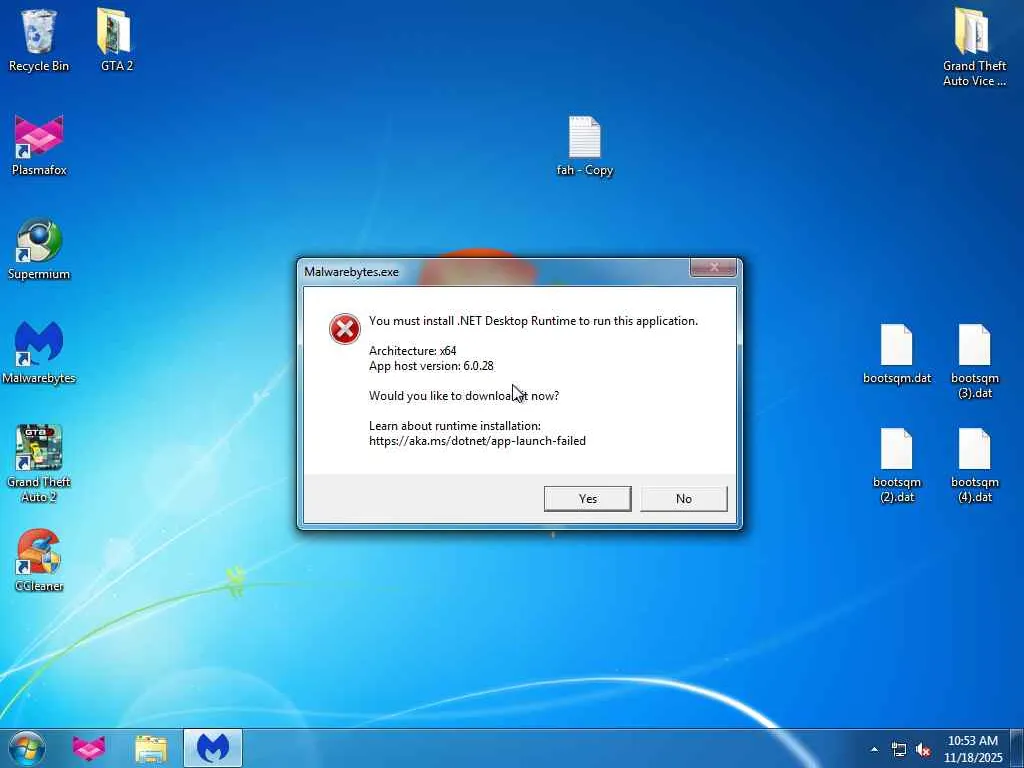This screenshot has height=768, width=1024.
Task: Click No in the Malwarebytes.exe dialog
Action: pyautogui.click(x=683, y=498)
